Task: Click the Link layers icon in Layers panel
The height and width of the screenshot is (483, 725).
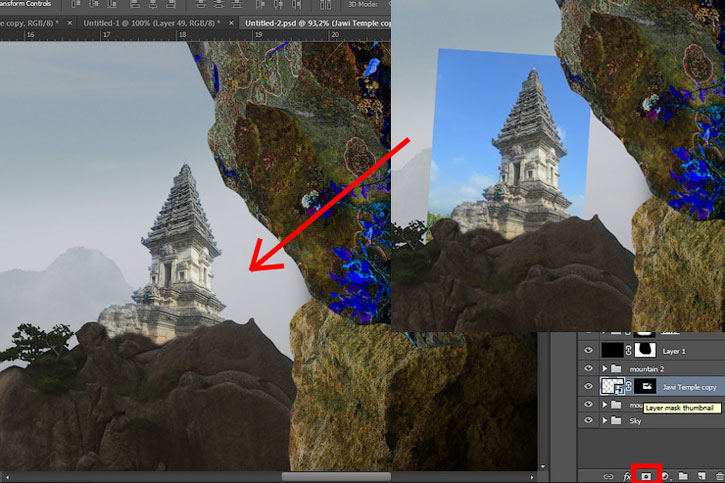Action: point(608,476)
